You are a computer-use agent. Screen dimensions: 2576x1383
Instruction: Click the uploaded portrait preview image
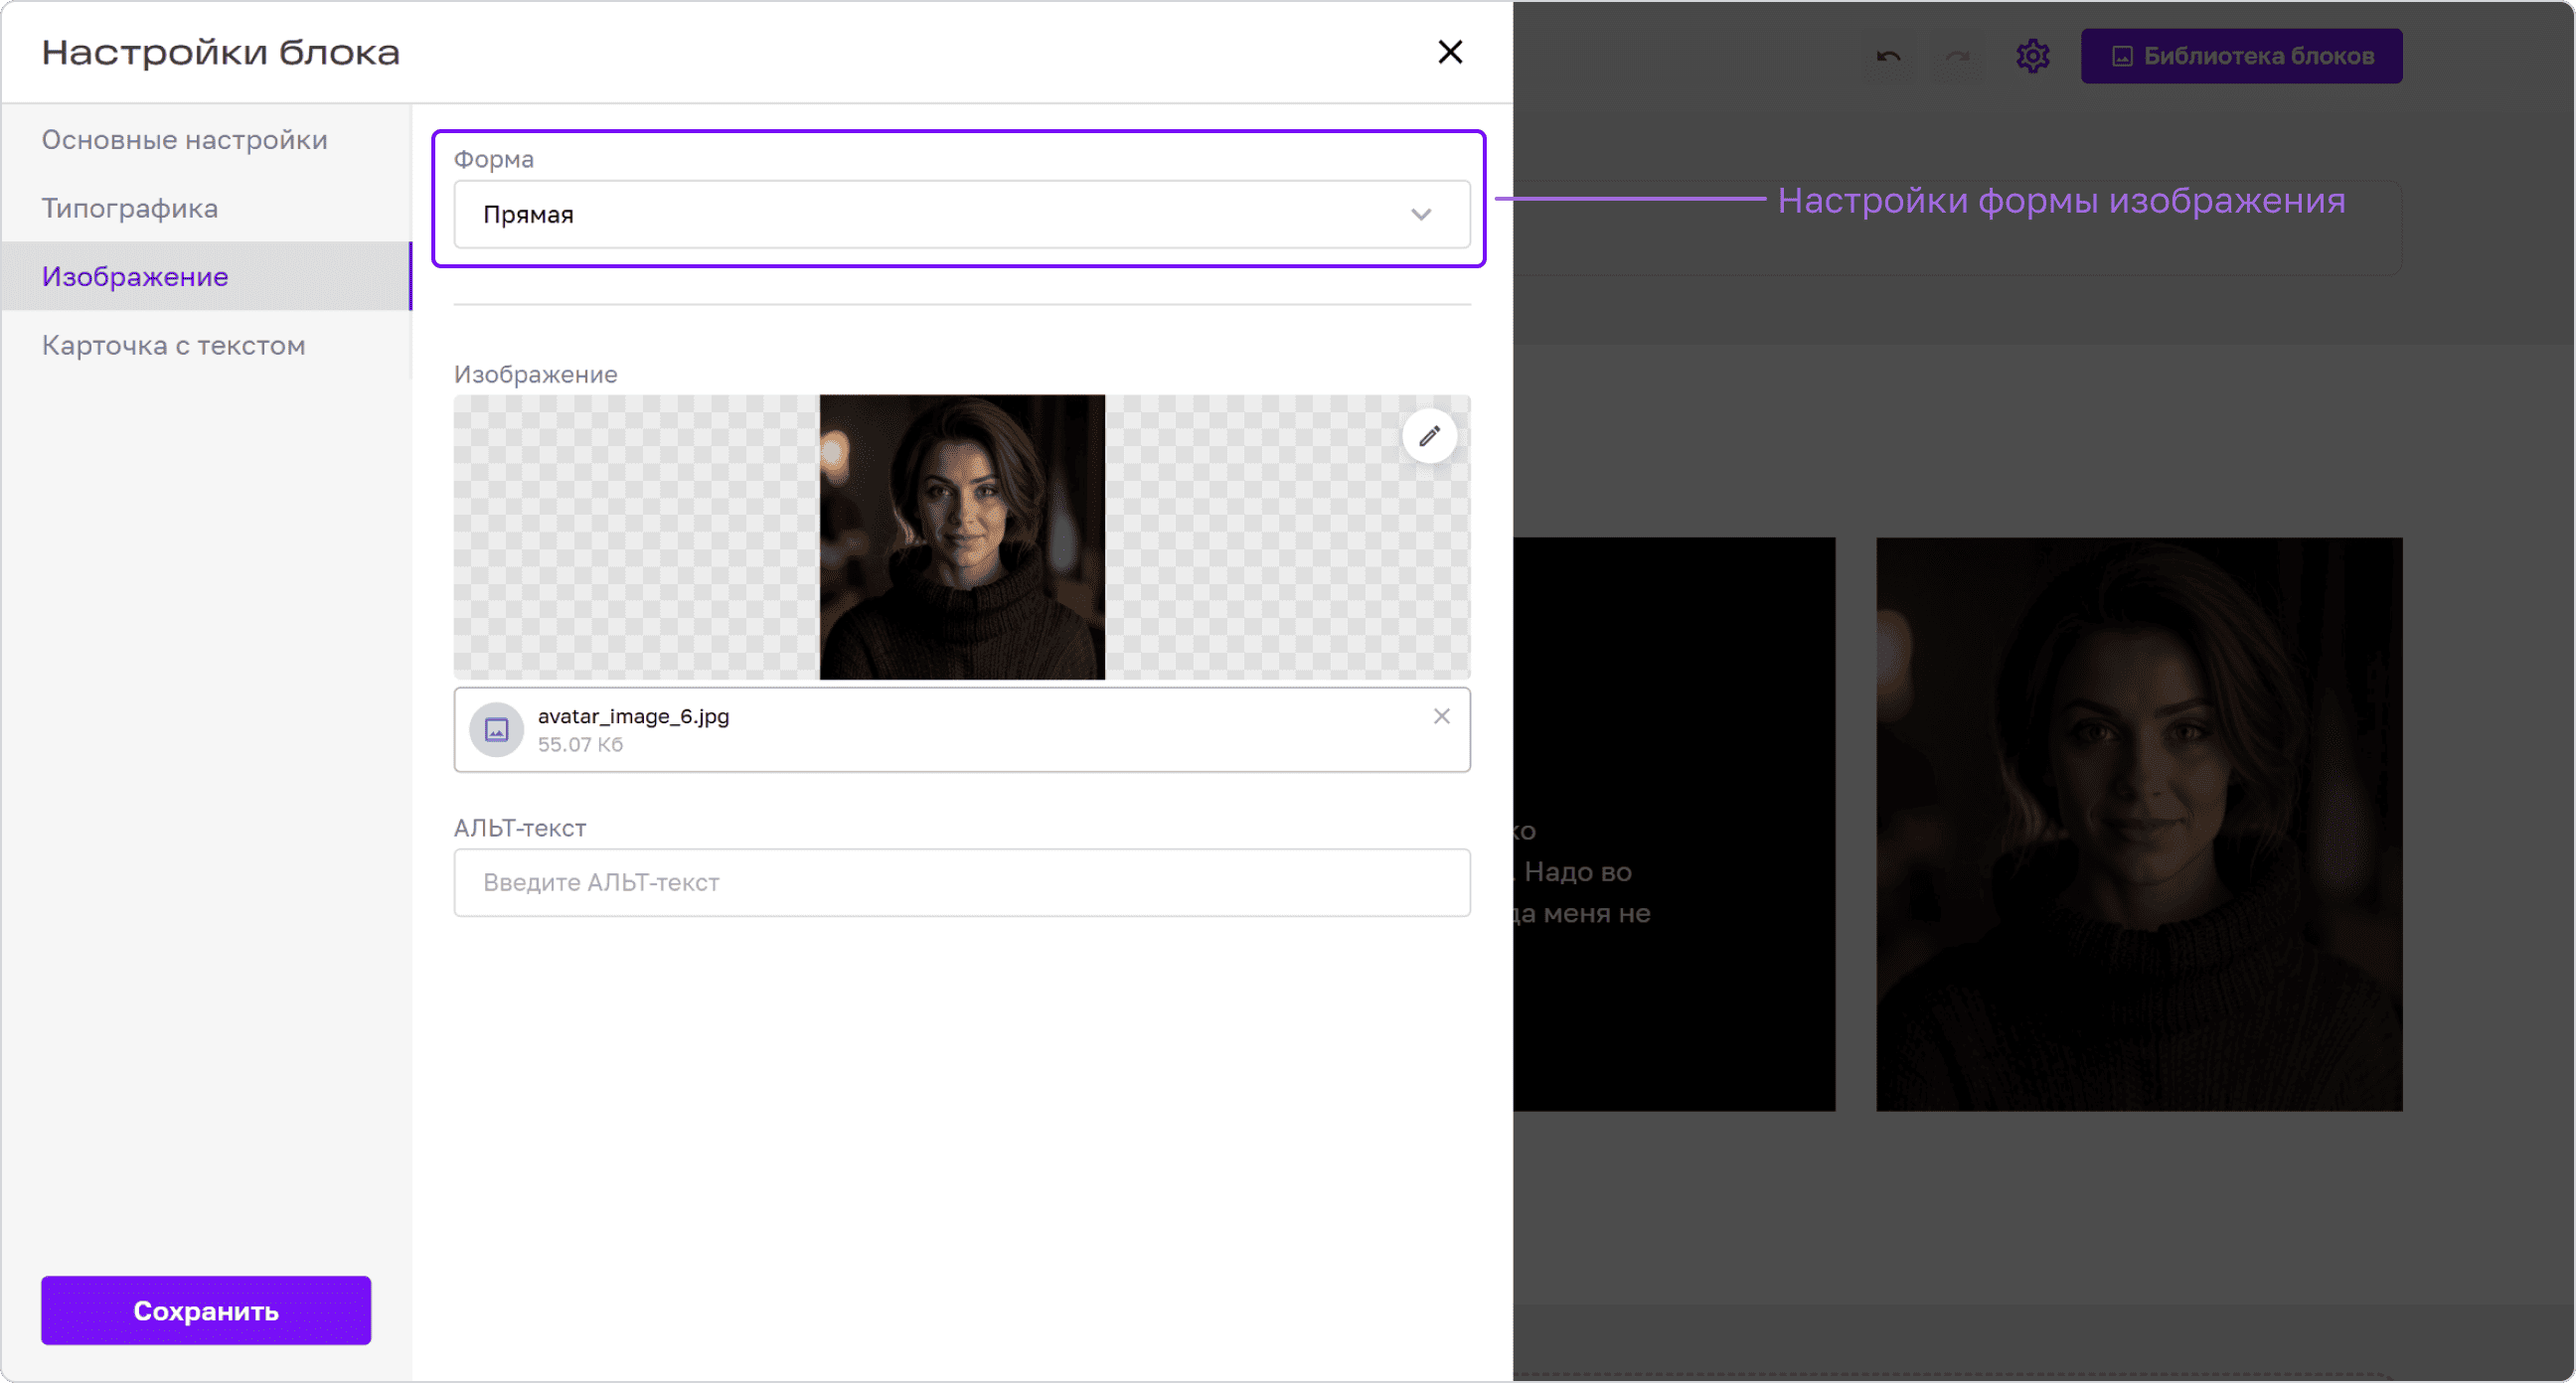pyautogui.click(x=962, y=537)
